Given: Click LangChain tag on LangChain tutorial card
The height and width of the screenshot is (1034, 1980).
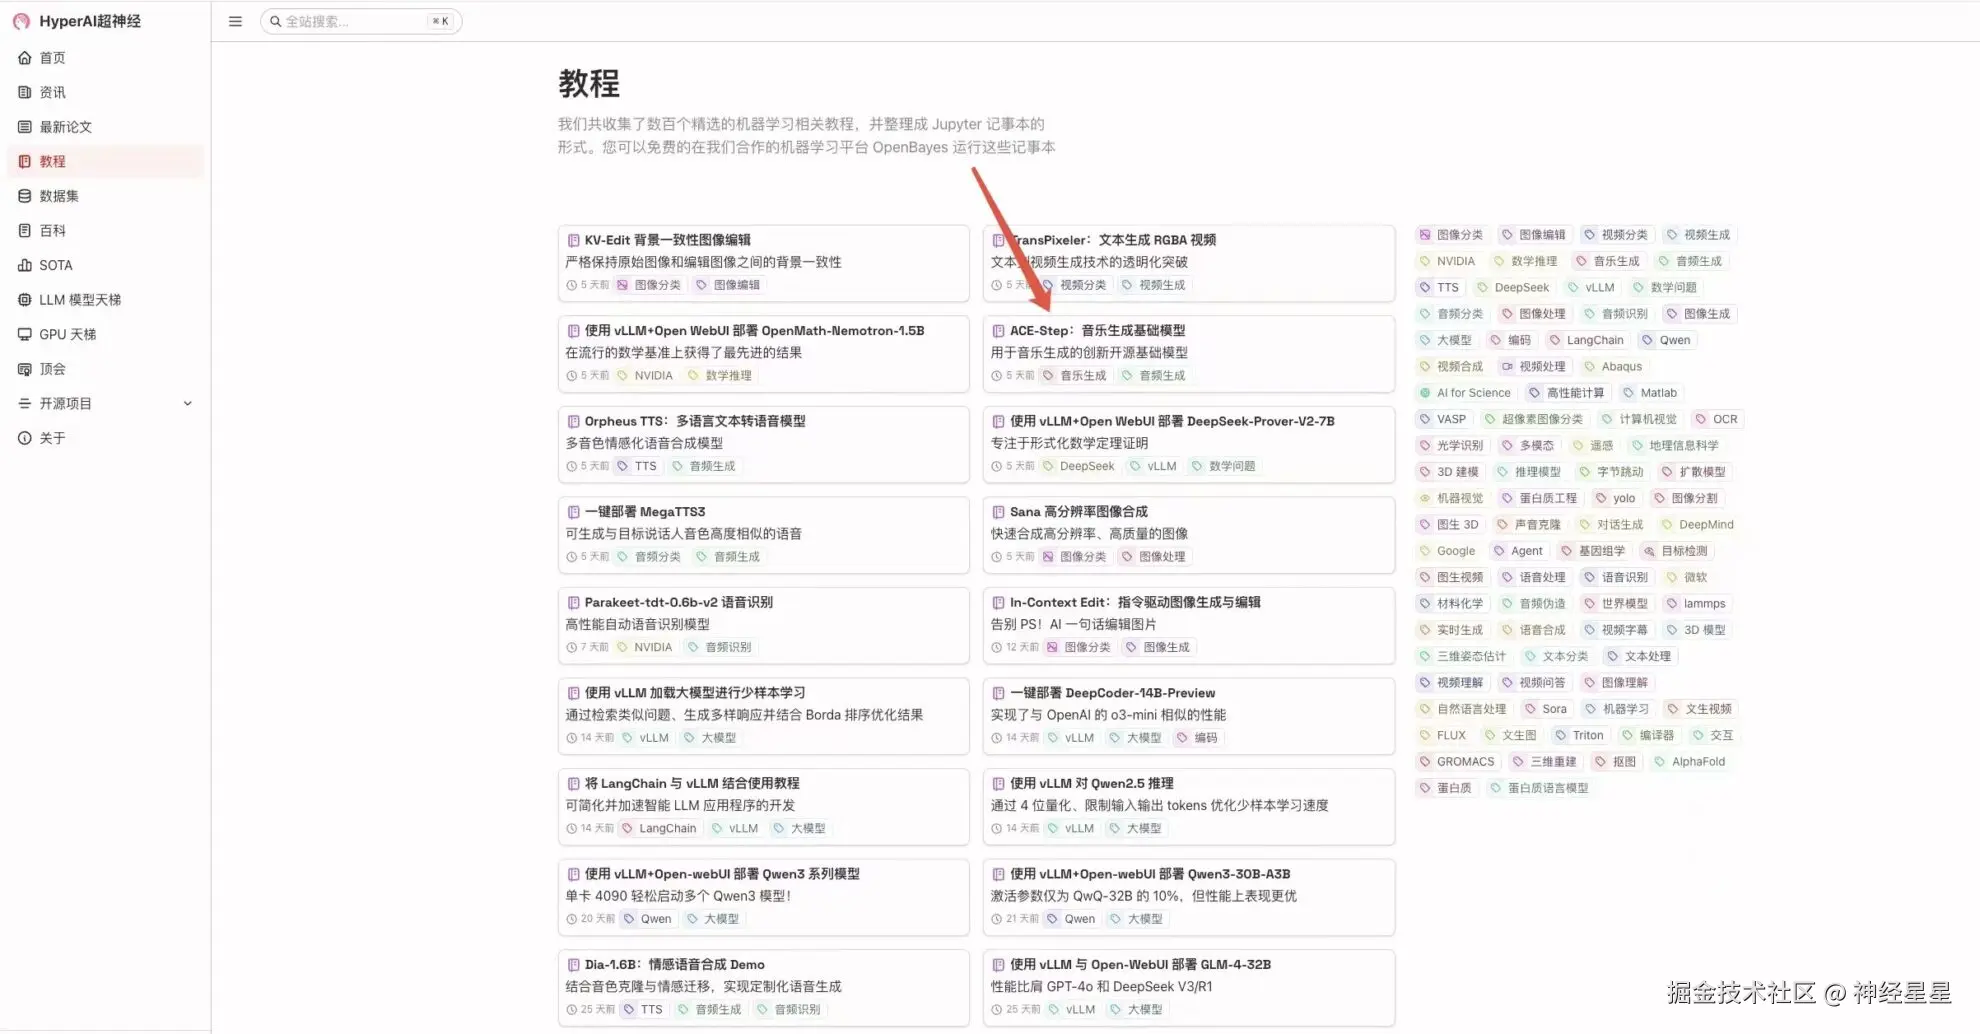Looking at the screenshot, I should pyautogui.click(x=659, y=828).
